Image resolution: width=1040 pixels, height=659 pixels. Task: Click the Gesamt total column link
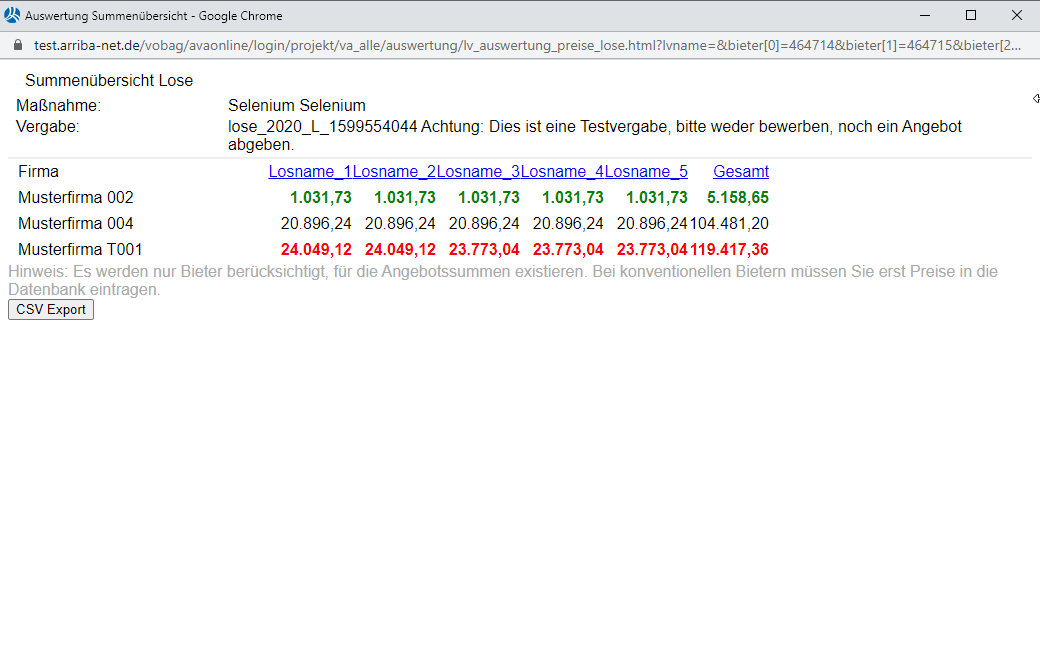pos(740,172)
